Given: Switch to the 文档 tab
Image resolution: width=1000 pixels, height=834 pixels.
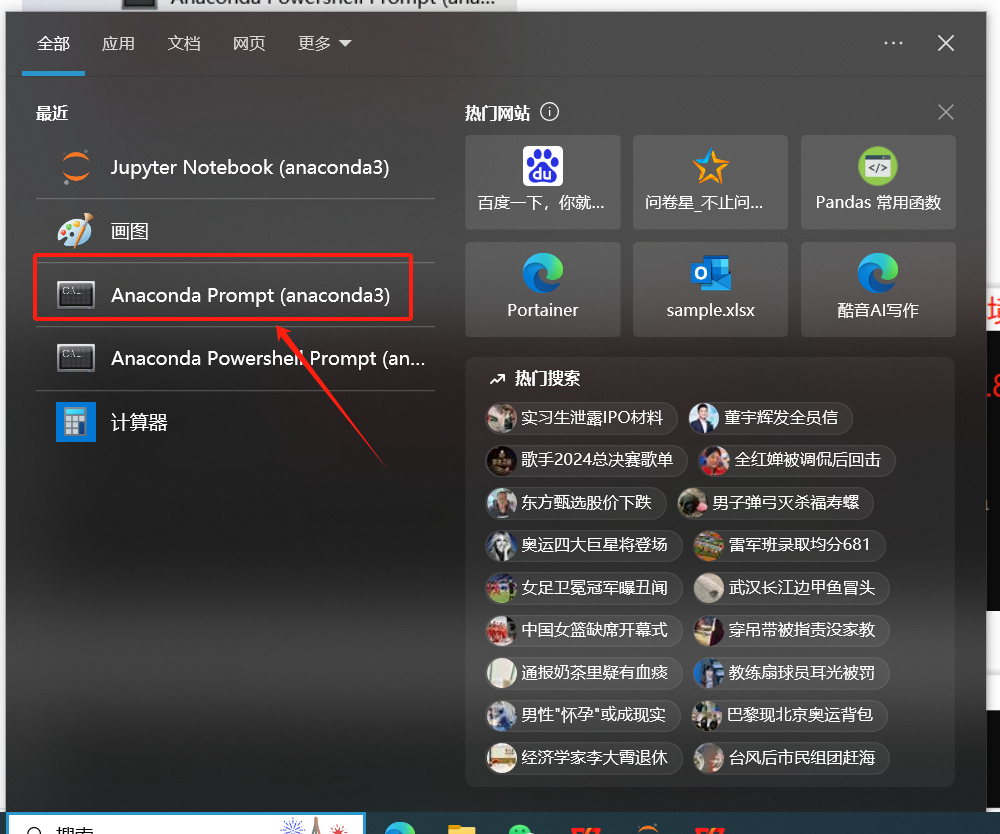Looking at the screenshot, I should (x=184, y=43).
